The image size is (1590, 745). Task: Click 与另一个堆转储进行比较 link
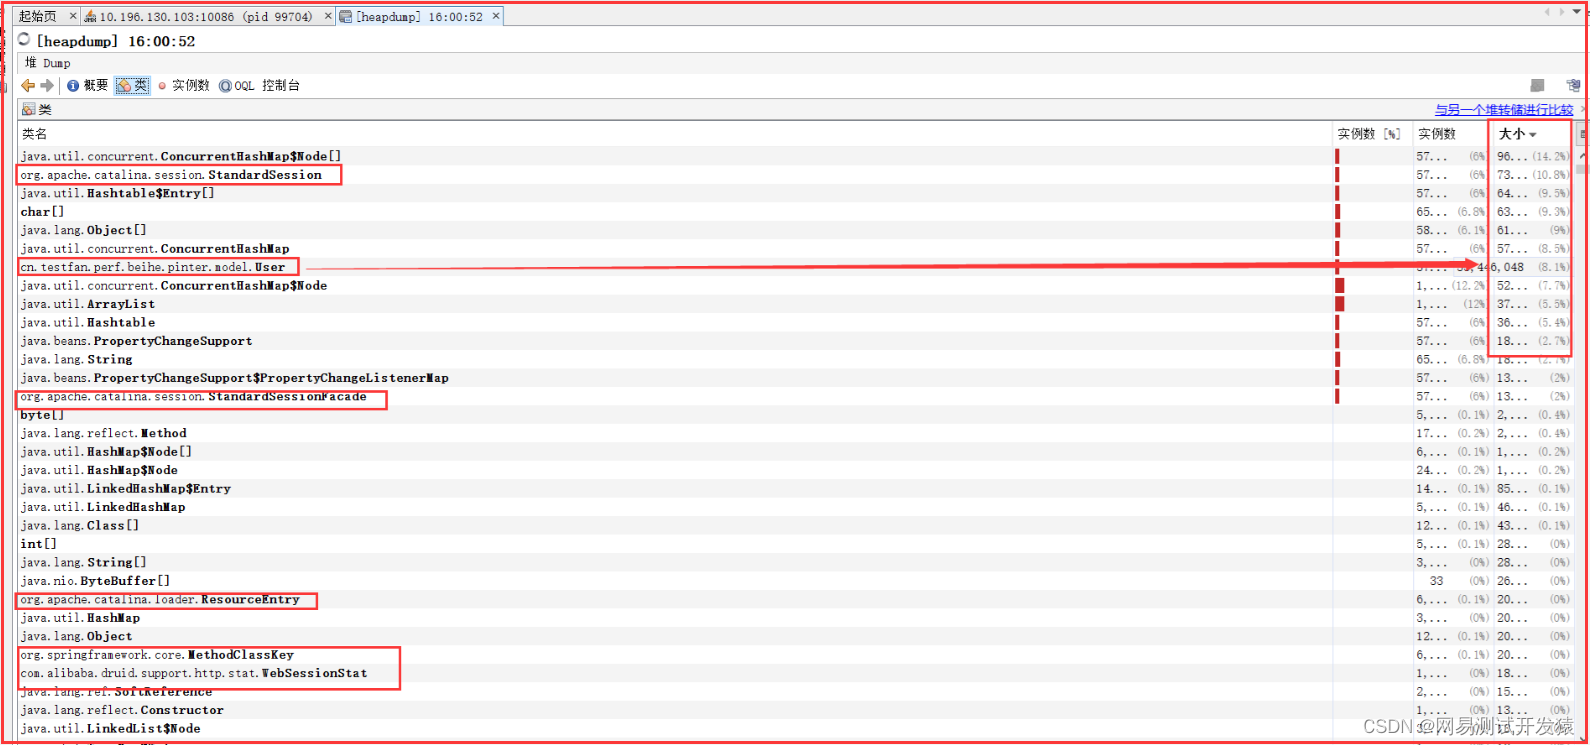click(x=1504, y=110)
